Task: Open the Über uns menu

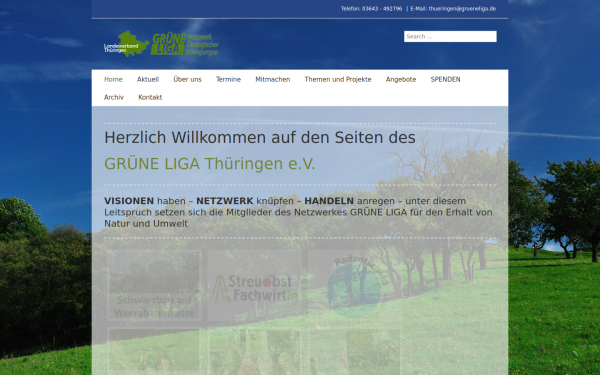Action: pyautogui.click(x=187, y=79)
